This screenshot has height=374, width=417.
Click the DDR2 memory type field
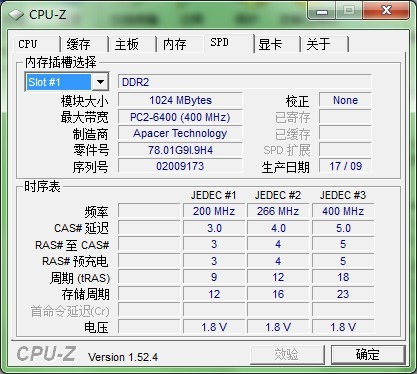click(x=244, y=82)
